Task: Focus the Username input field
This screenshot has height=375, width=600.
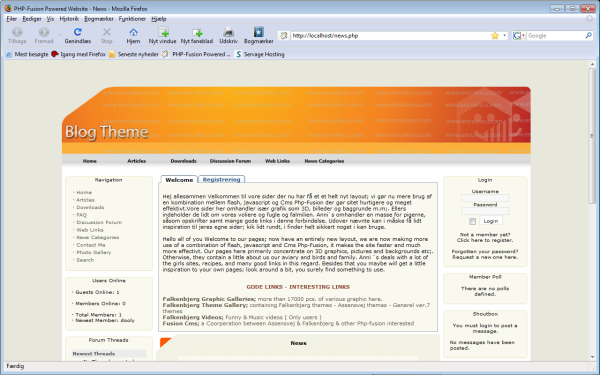Action: [485, 198]
